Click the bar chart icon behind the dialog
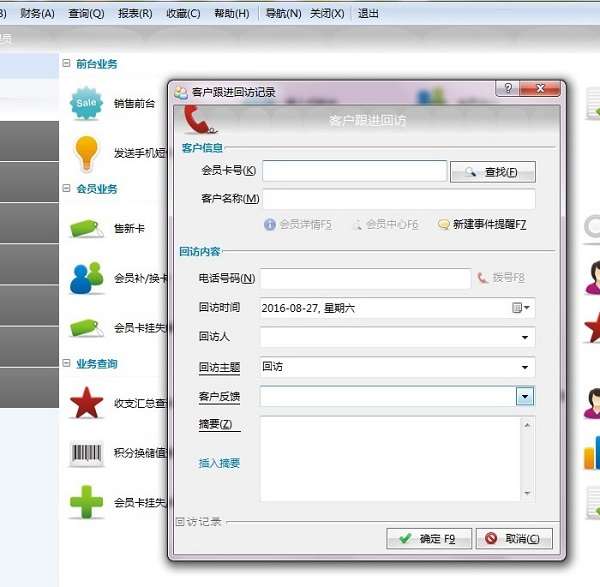This screenshot has width=600, height=587. coord(592,453)
